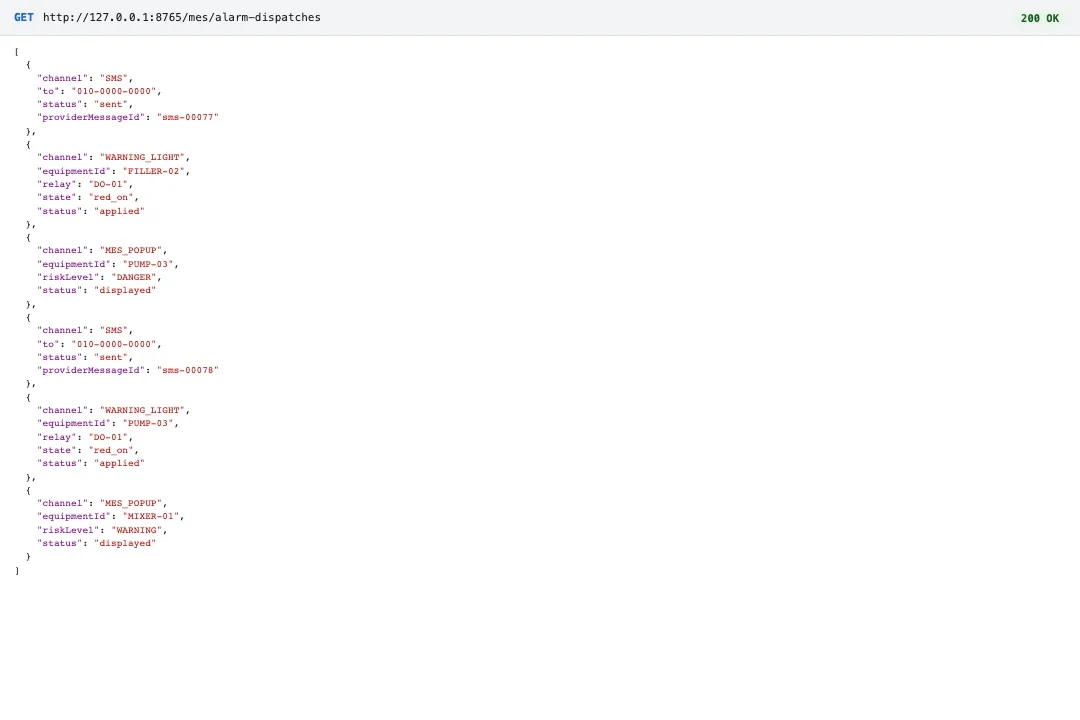
Task: Click the value "sms-00077"
Action: (x=187, y=117)
